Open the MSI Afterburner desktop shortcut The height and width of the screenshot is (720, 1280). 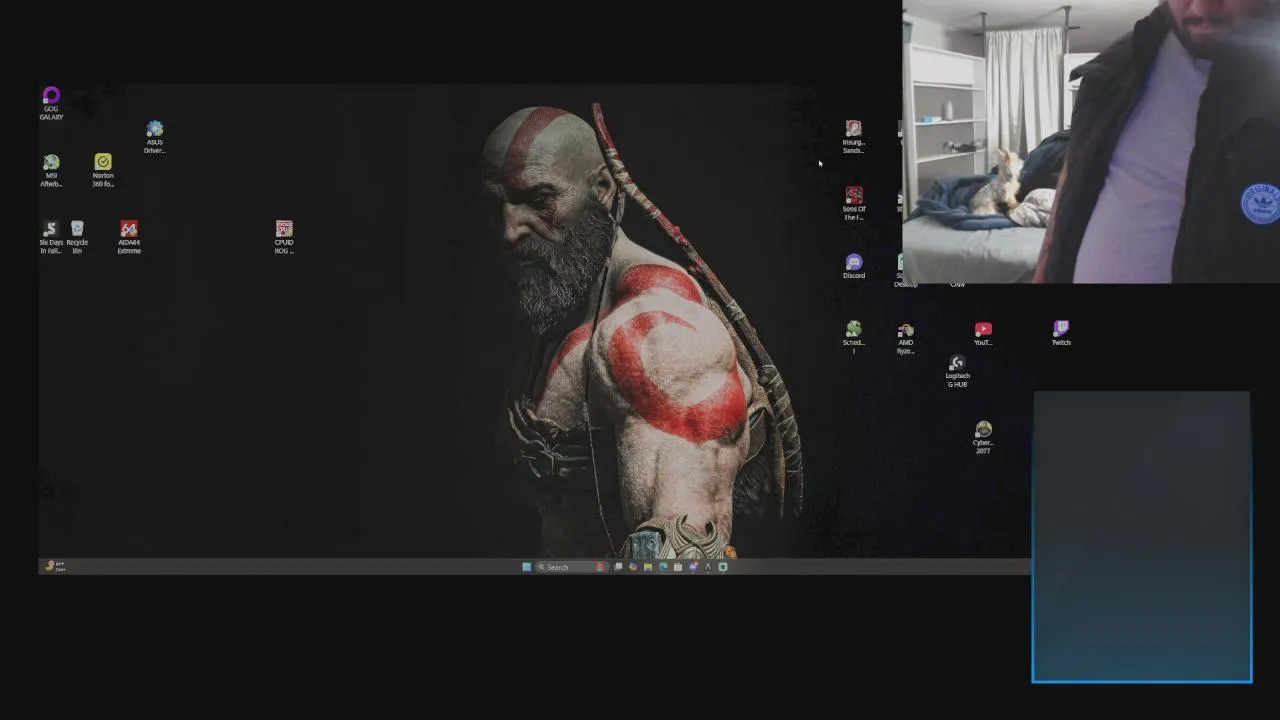pyautogui.click(x=51, y=170)
